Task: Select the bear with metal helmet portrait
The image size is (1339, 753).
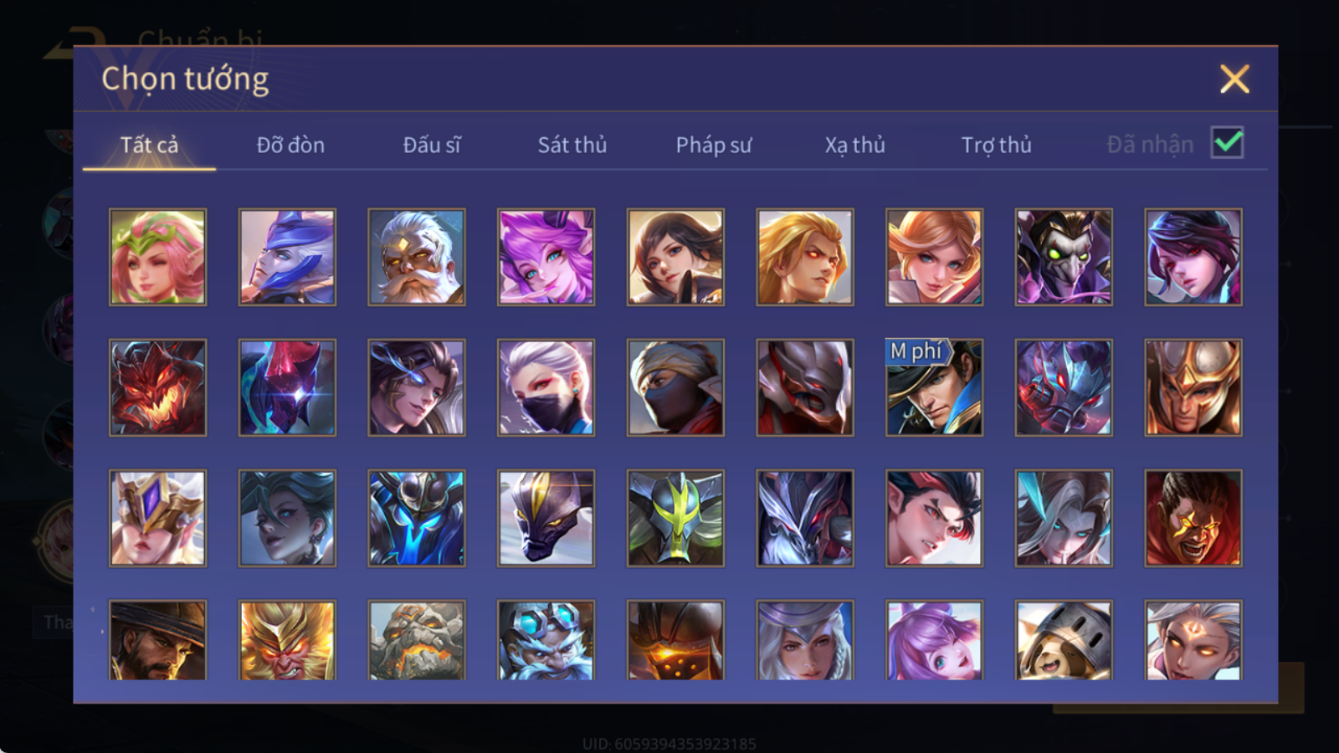Action: 1064,640
